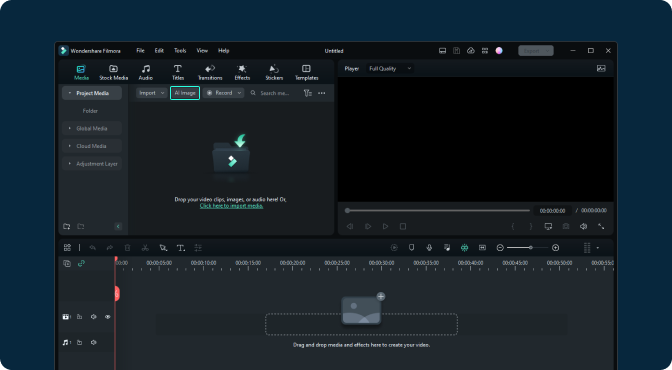Open the Record dropdown
The width and height of the screenshot is (672, 370).
[x=223, y=93]
